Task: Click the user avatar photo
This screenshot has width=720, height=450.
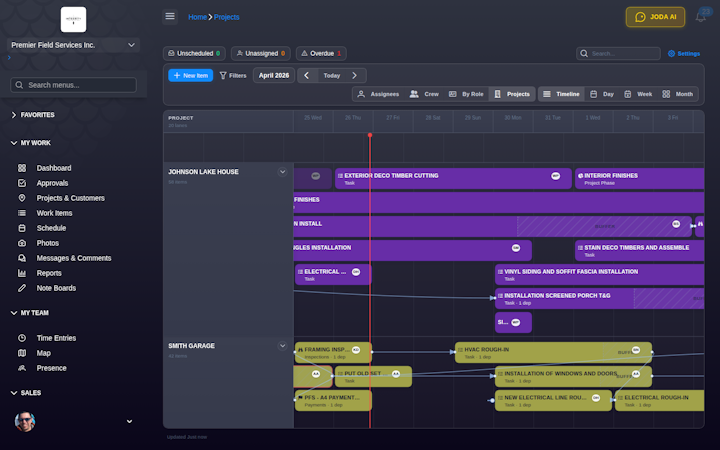Action: click(25, 421)
